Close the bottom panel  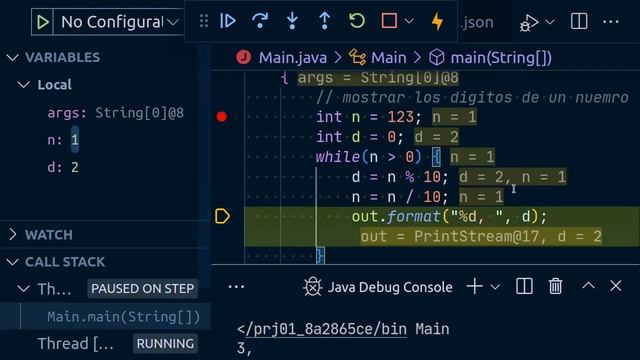[x=616, y=286]
